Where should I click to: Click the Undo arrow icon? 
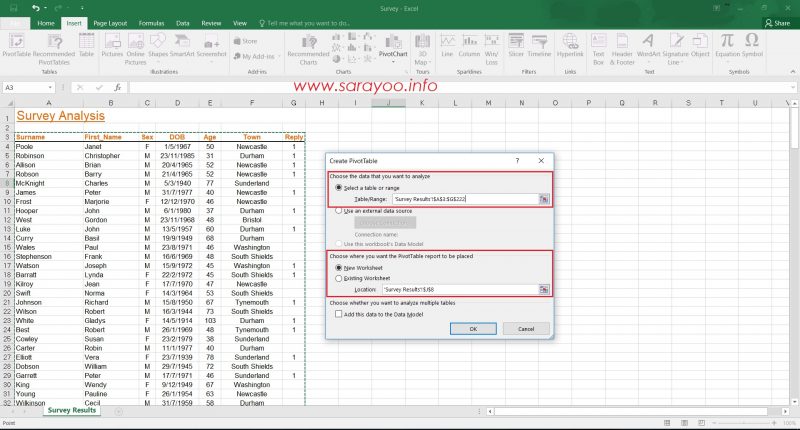pos(35,8)
